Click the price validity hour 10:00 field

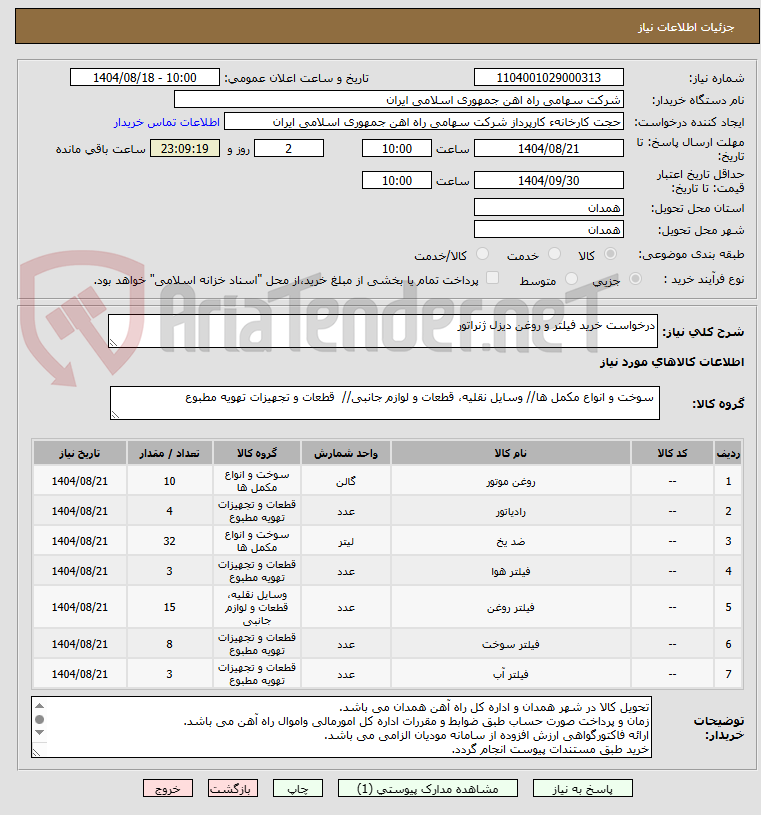point(397,180)
